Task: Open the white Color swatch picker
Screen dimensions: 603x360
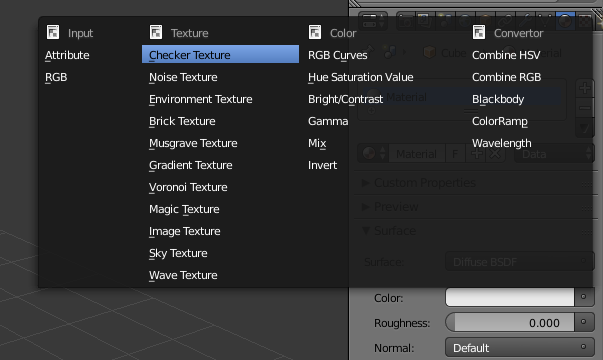Action: [x=510, y=297]
